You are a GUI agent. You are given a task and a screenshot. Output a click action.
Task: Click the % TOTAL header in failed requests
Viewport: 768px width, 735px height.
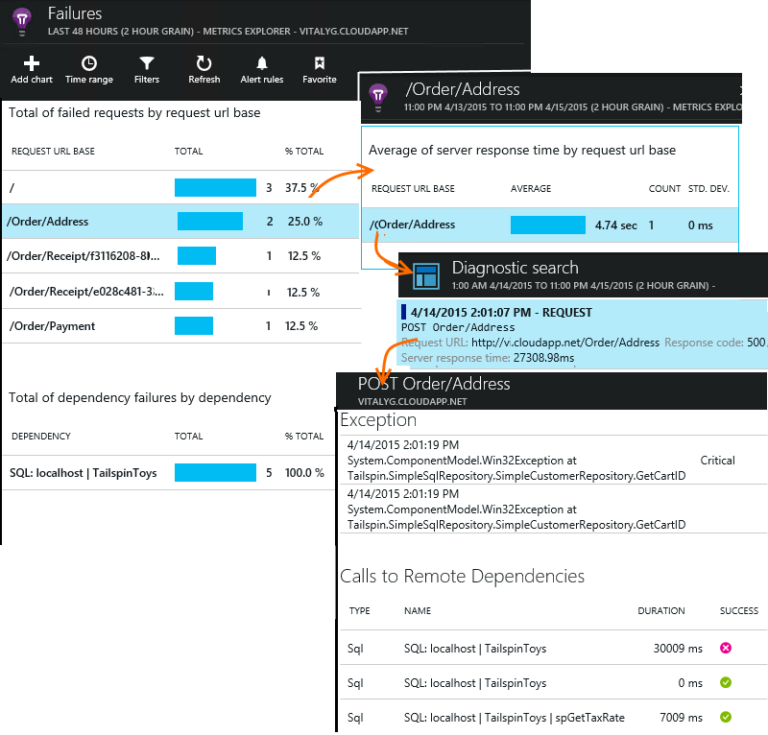point(304,151)
